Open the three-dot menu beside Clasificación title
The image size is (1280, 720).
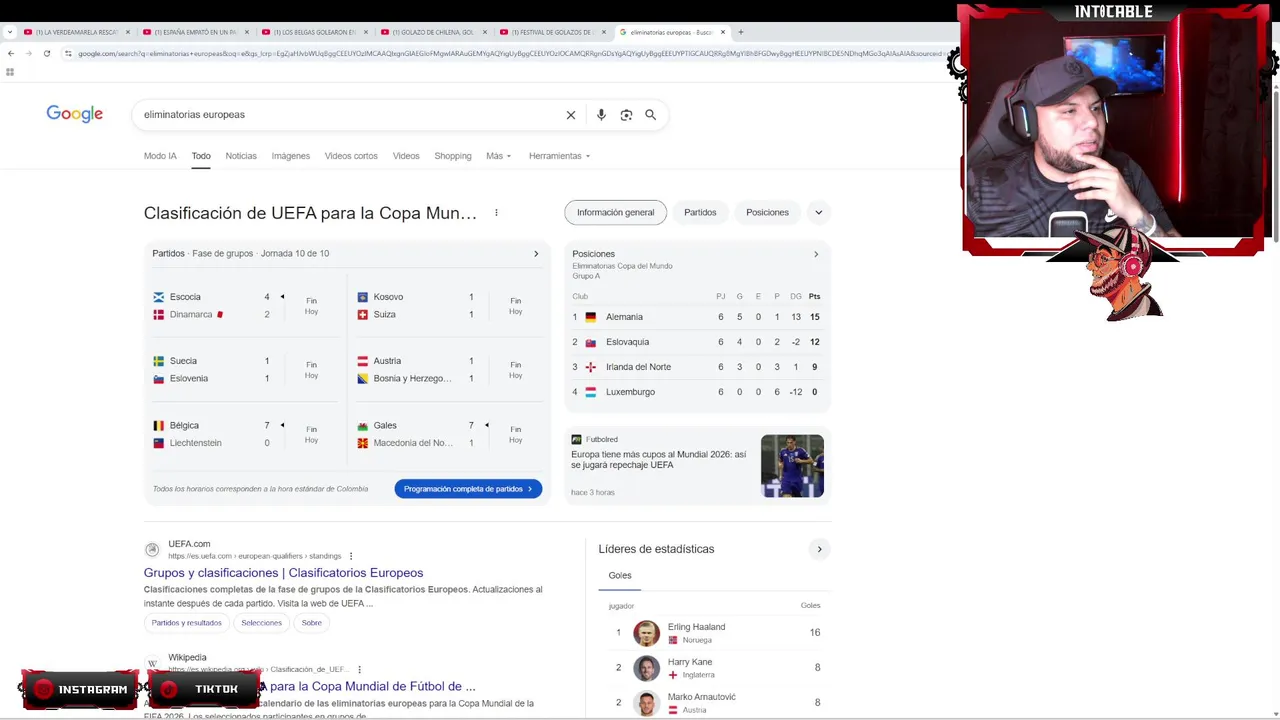point(496,213)
